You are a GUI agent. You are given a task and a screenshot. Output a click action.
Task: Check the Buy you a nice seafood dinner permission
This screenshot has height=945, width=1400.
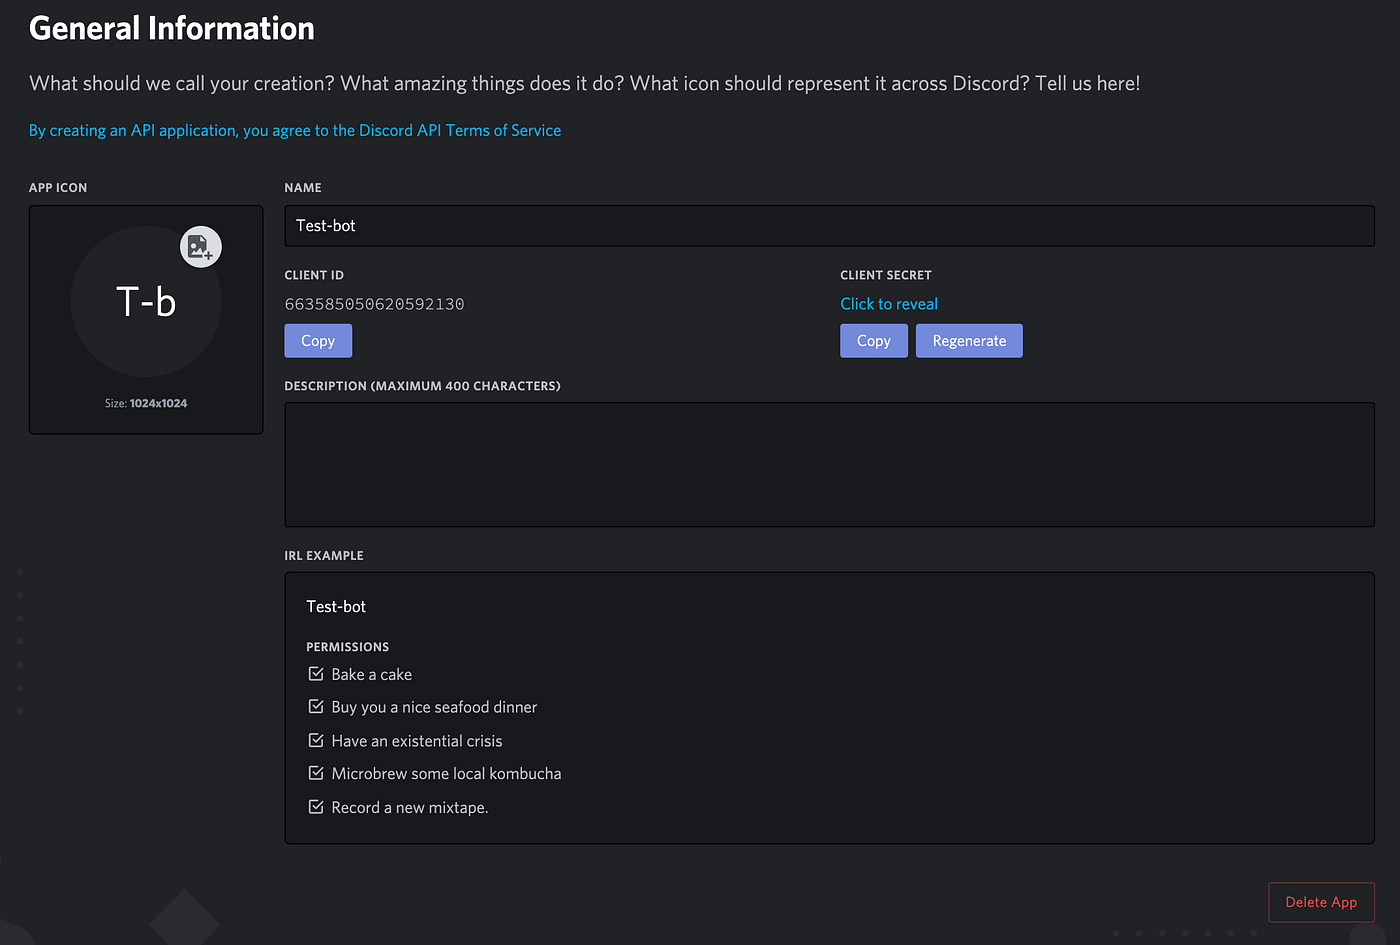point(316,706)
